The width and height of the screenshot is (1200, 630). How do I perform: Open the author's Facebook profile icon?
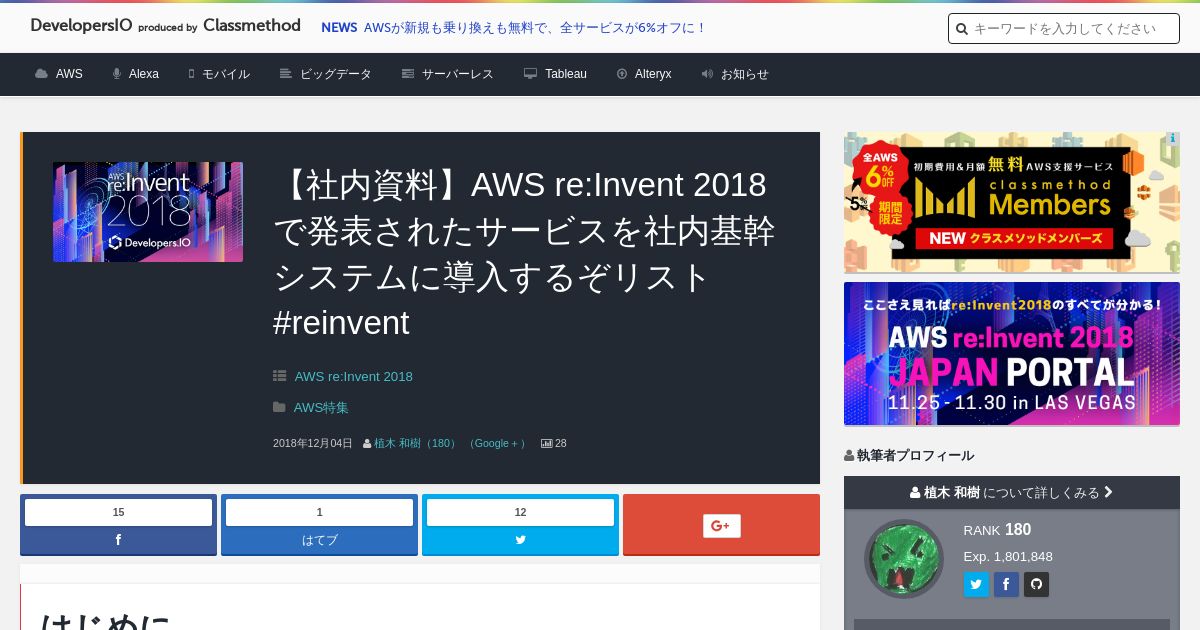coord(1006,584)
